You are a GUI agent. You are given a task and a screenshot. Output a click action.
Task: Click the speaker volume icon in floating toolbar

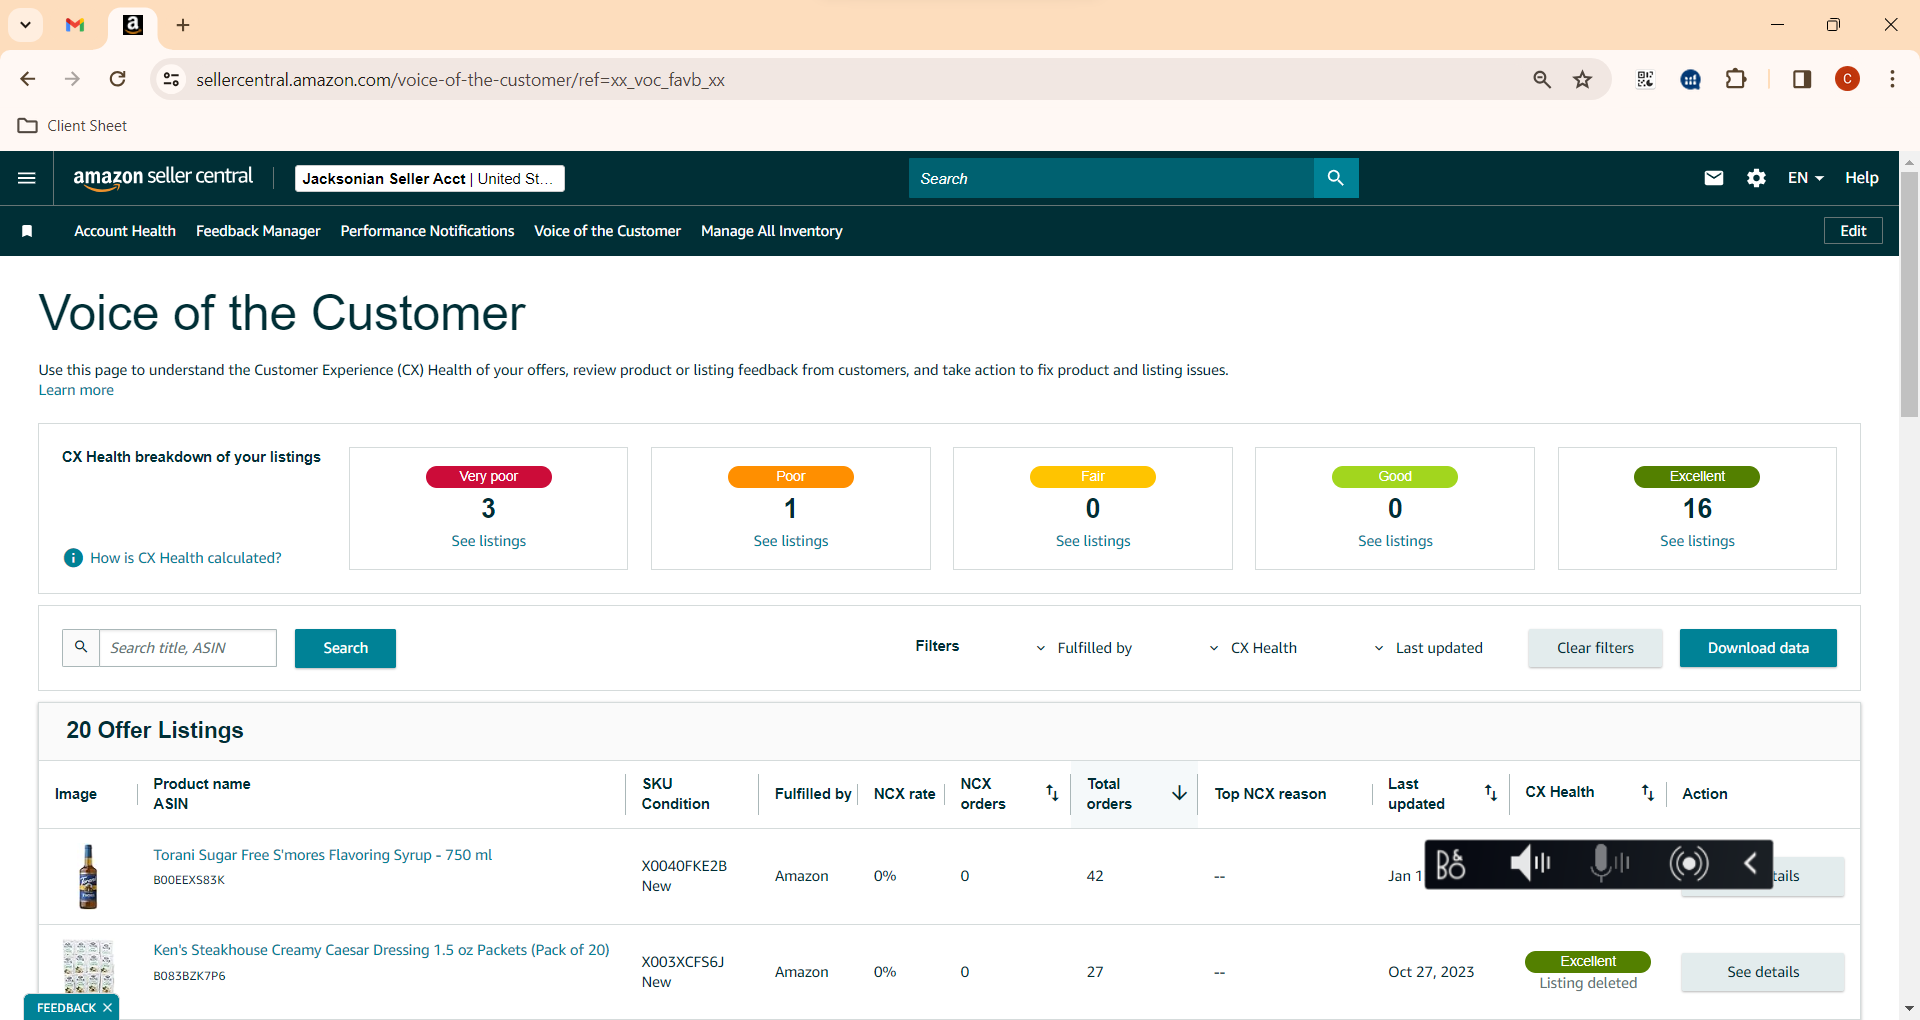(x=1529, y=863)
